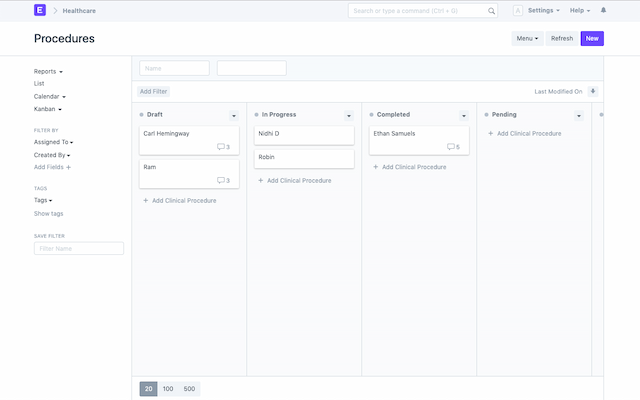
Task: Click Add Clinical Procedure under Pending
Action: pos(529,133)
